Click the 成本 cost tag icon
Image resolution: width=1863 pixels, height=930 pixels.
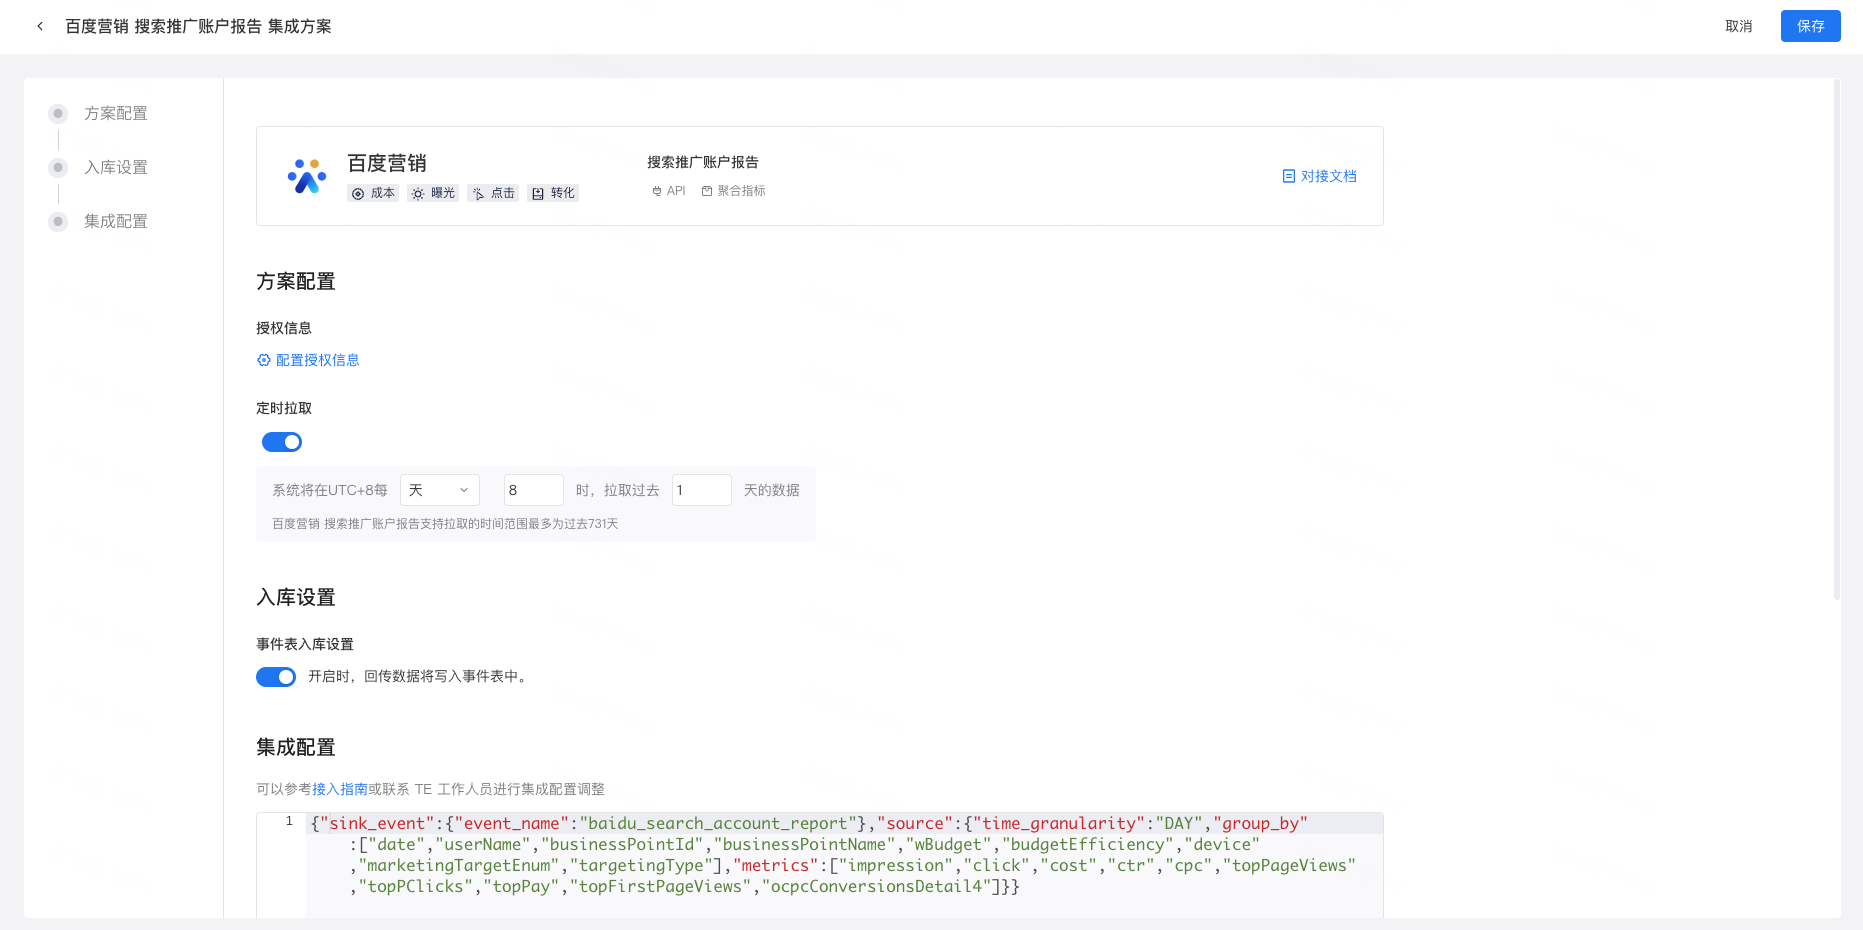click(358, 193)
